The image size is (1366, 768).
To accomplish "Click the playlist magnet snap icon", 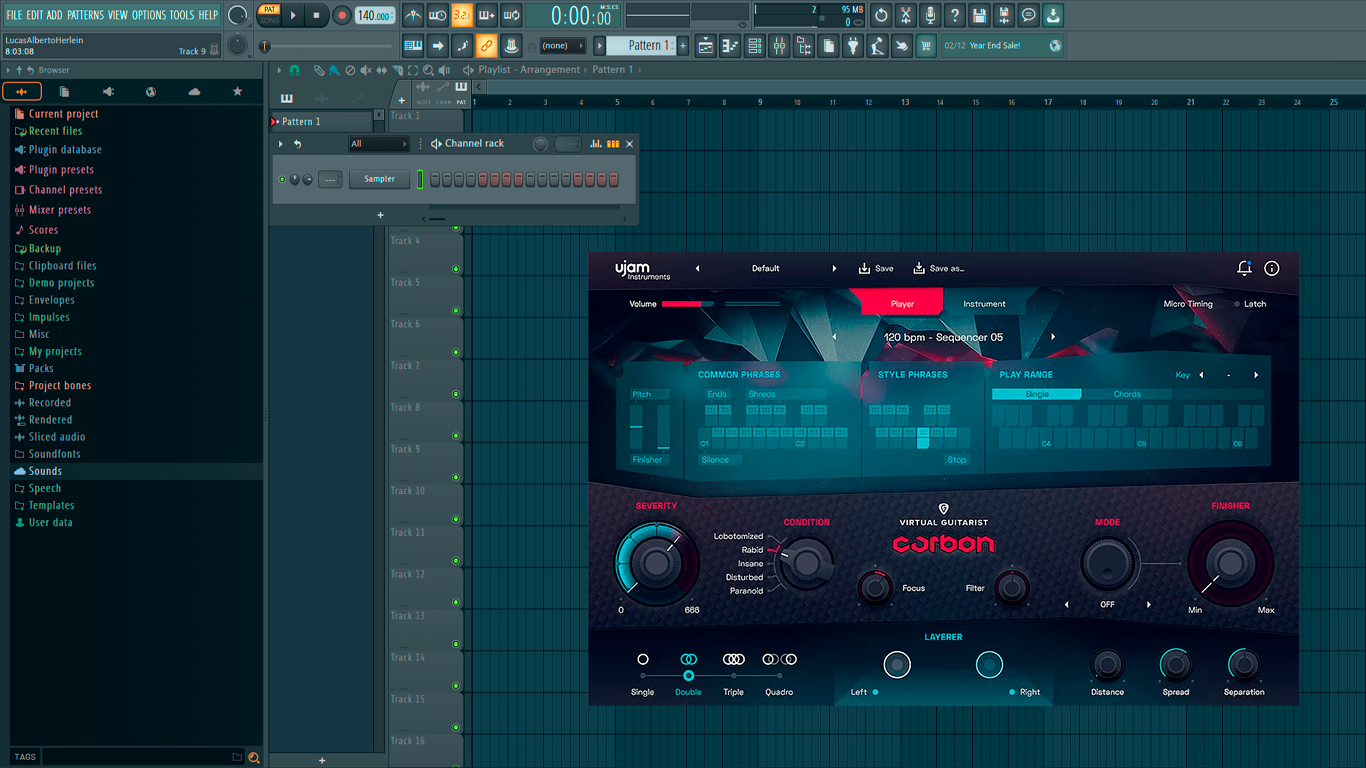I will (294, 70).
